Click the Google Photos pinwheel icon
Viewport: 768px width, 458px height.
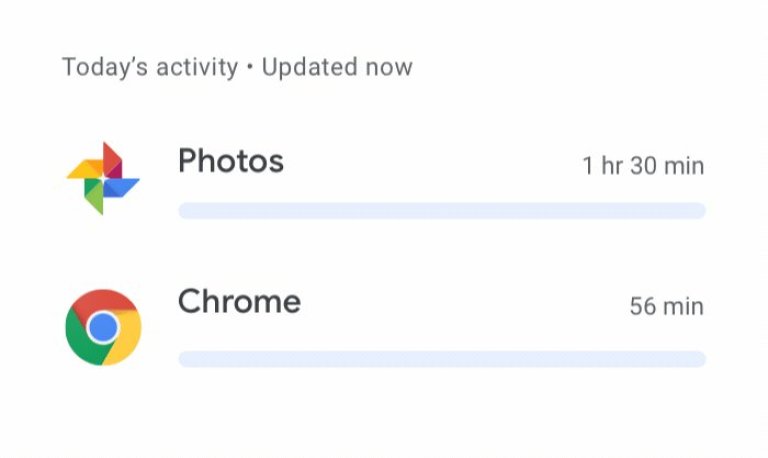[103, 178]
